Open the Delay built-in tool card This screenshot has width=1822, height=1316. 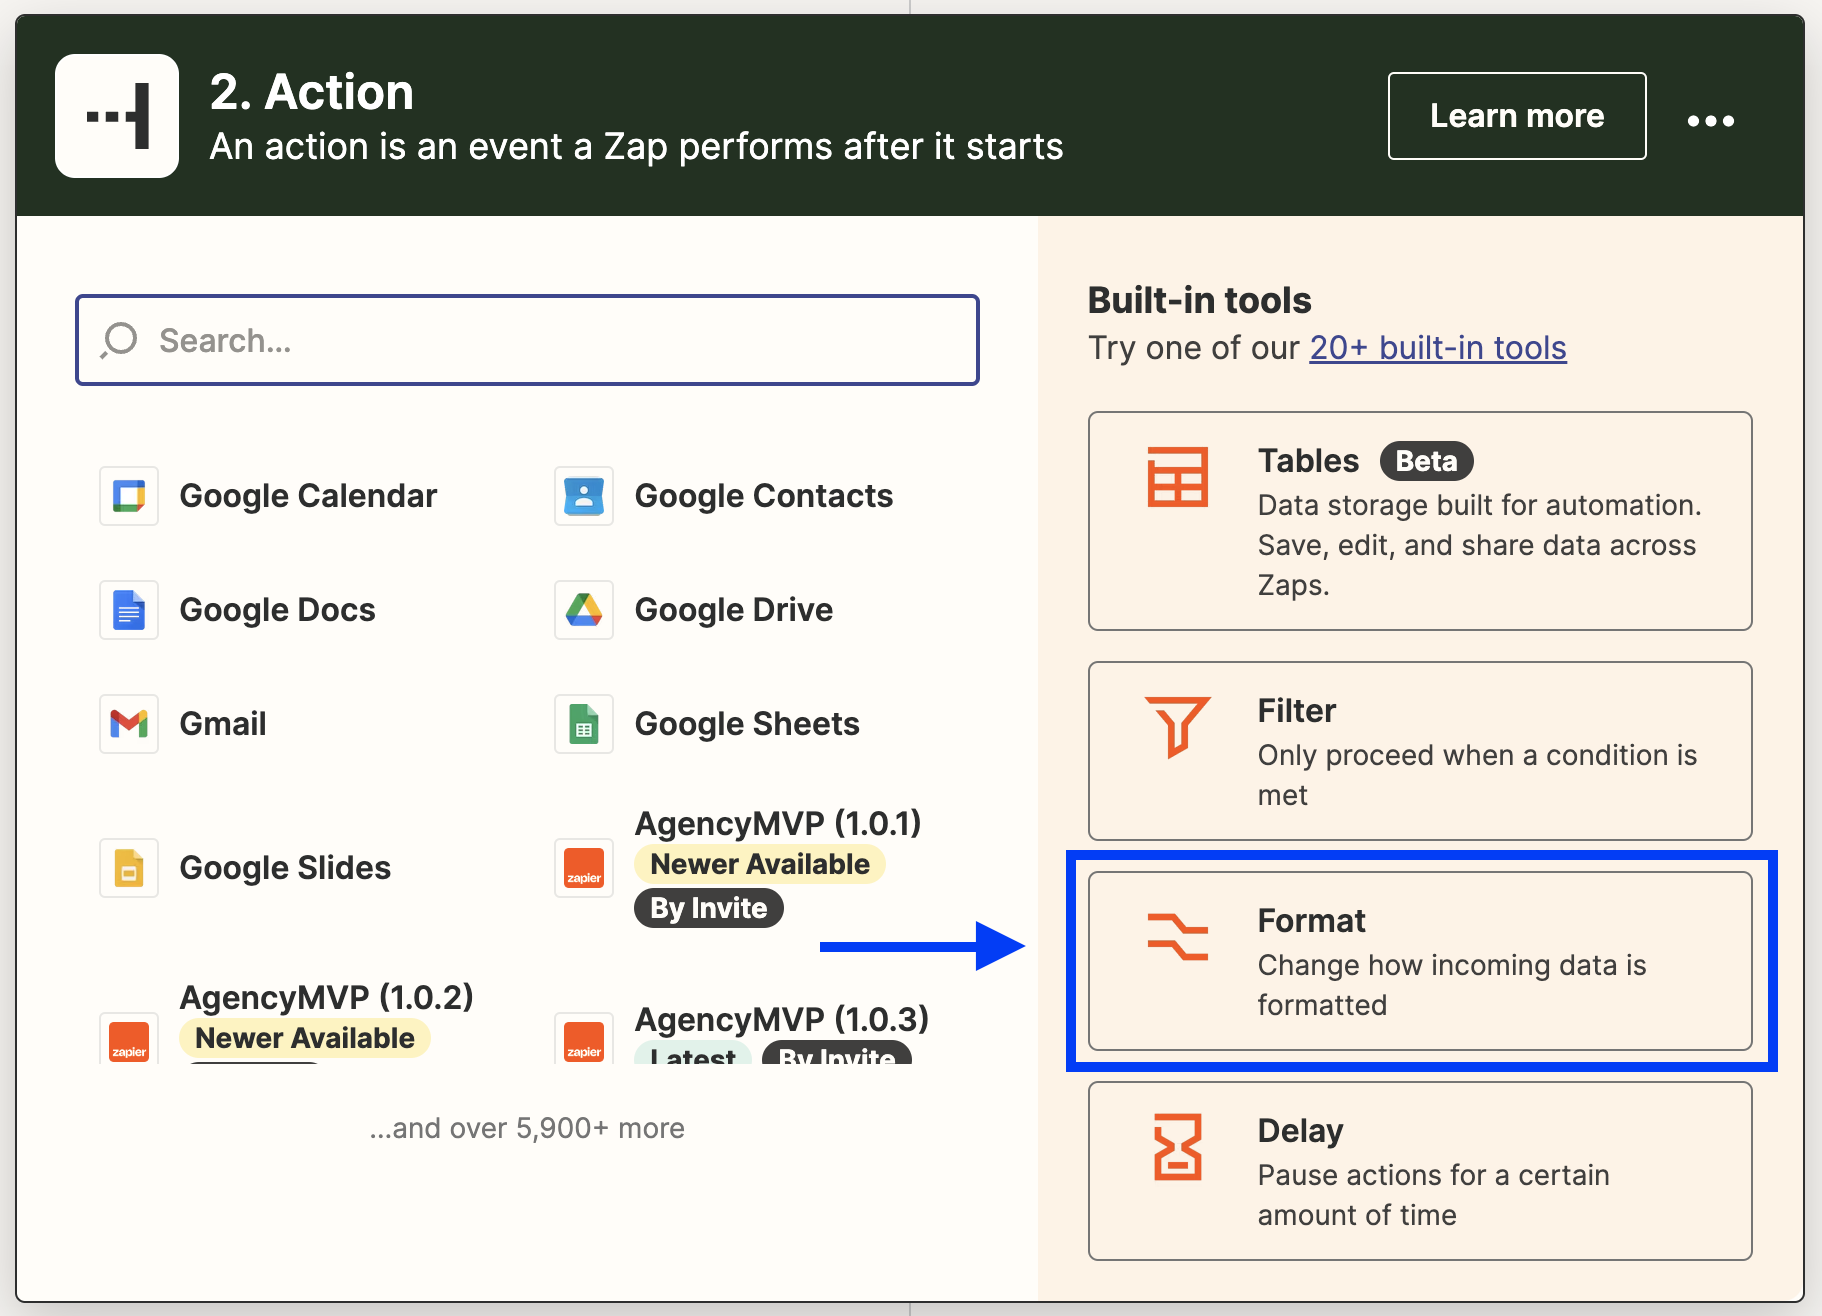click(x=1420, y=1171)
